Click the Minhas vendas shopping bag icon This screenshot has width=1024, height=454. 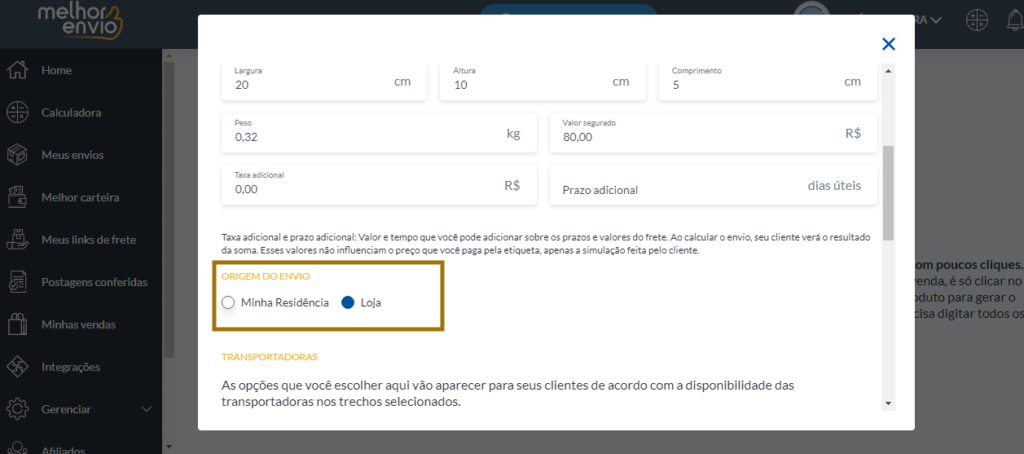point(17,325)
